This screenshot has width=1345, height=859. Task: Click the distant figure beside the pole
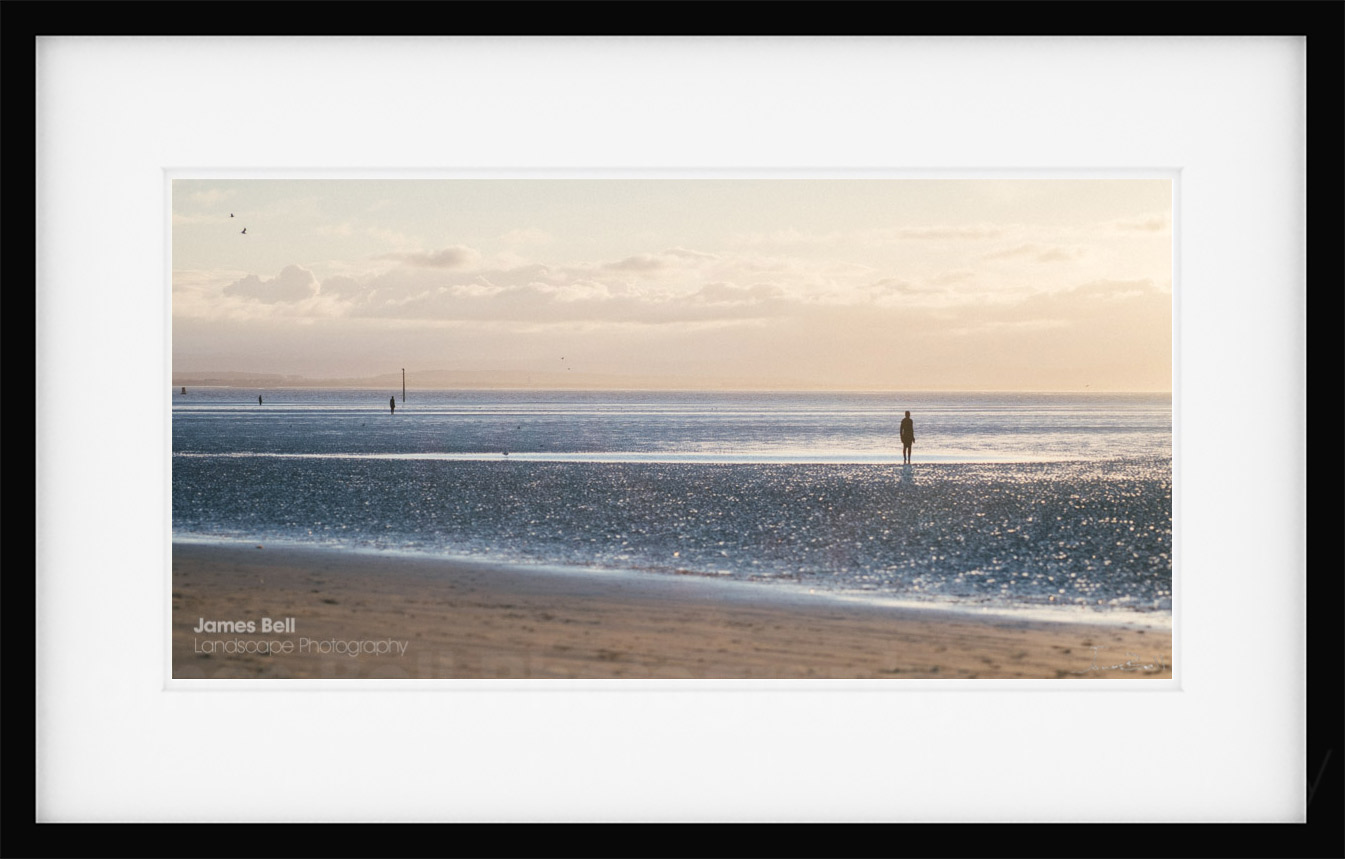pos(392,405)
